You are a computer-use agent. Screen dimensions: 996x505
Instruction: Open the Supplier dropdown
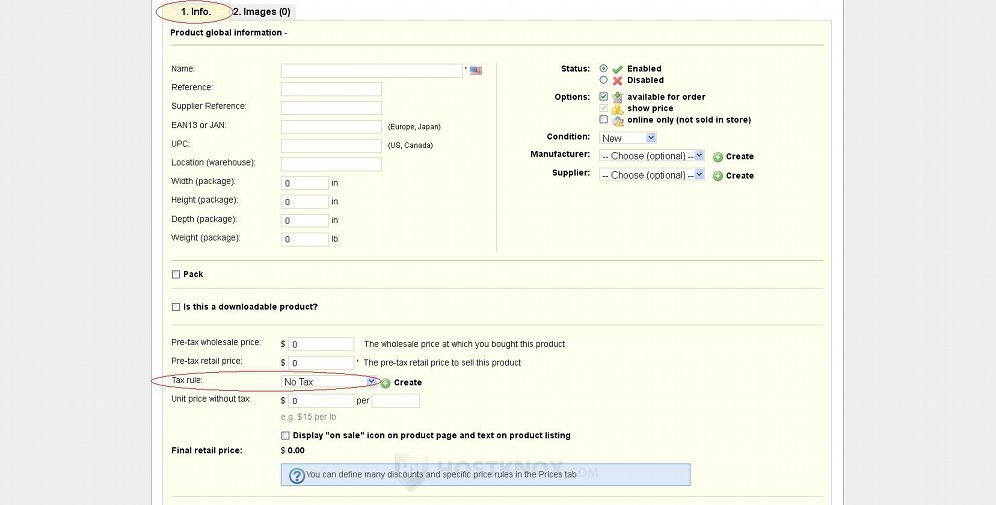652,175
